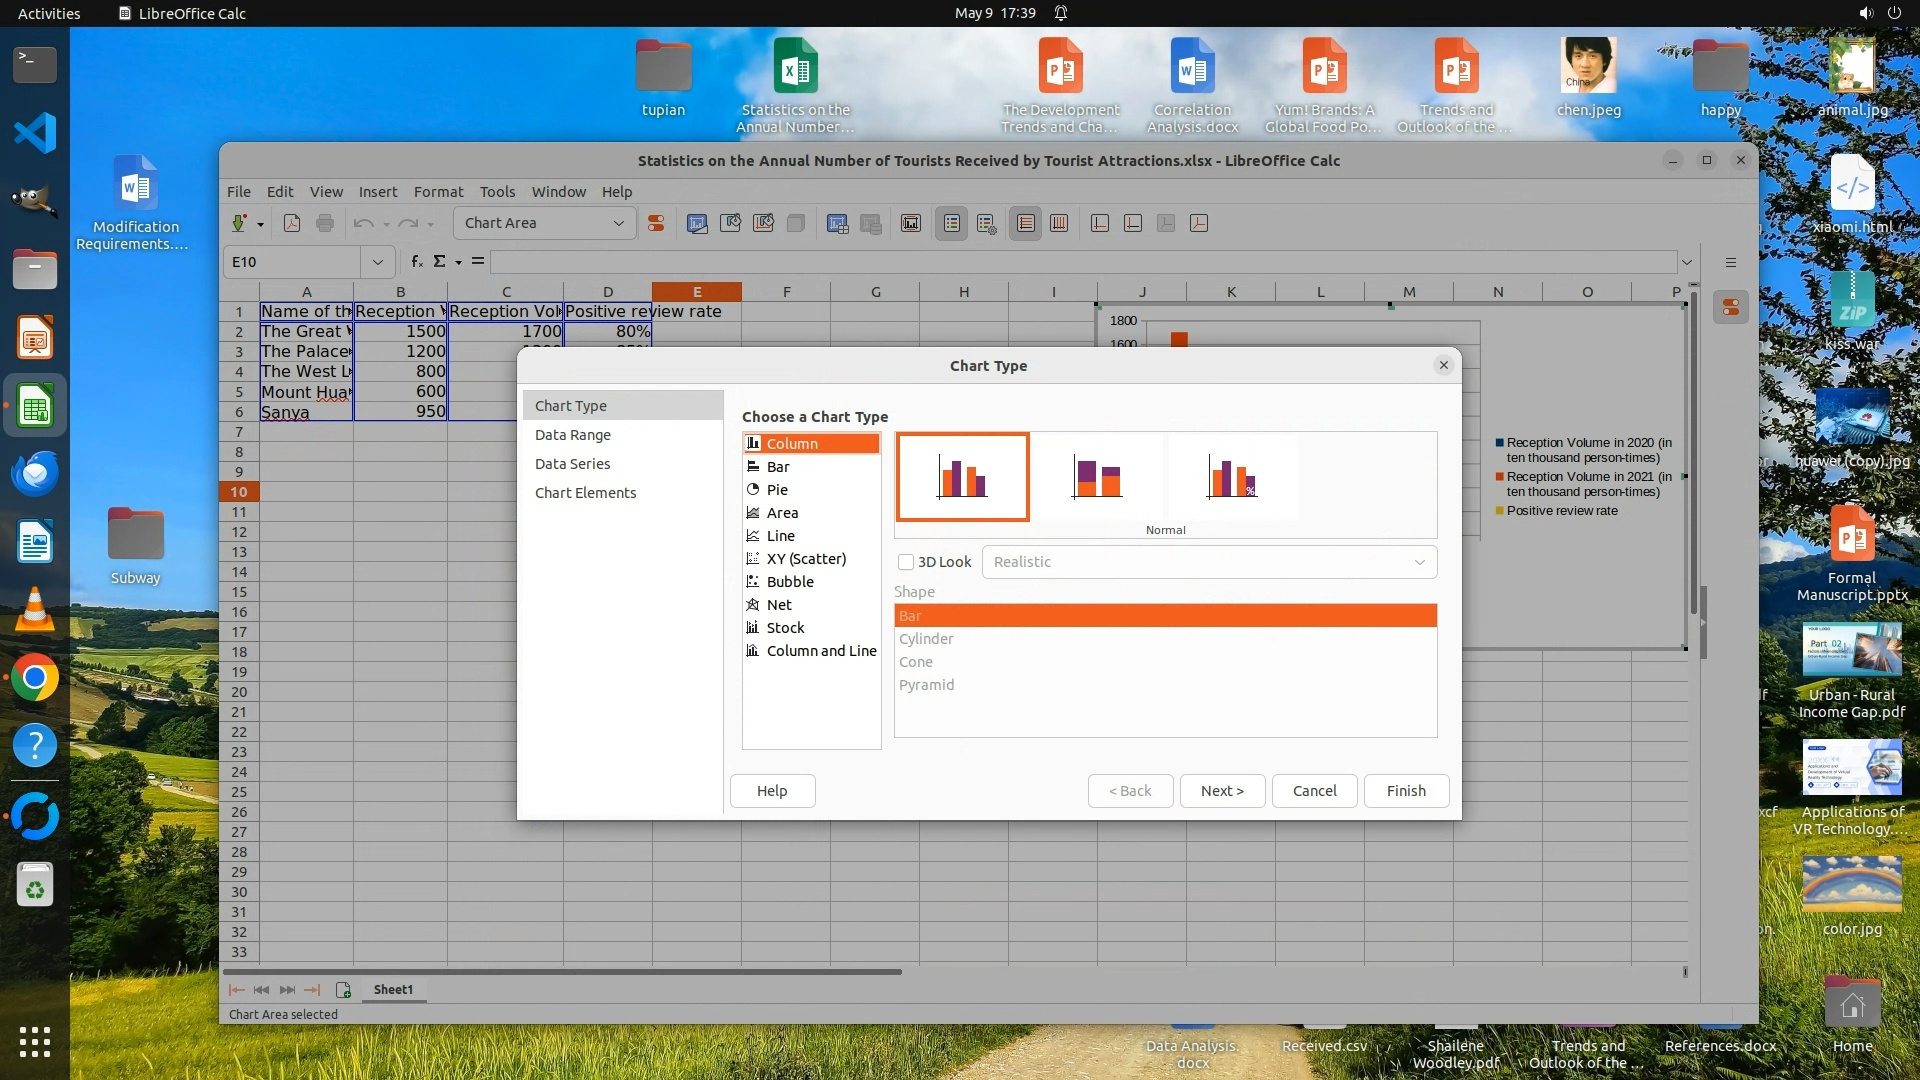The width and height of the screenshot is (1920, 1080).
Task: Toggle Horizontal Grids toolbar button
Action: point(1026,223)
